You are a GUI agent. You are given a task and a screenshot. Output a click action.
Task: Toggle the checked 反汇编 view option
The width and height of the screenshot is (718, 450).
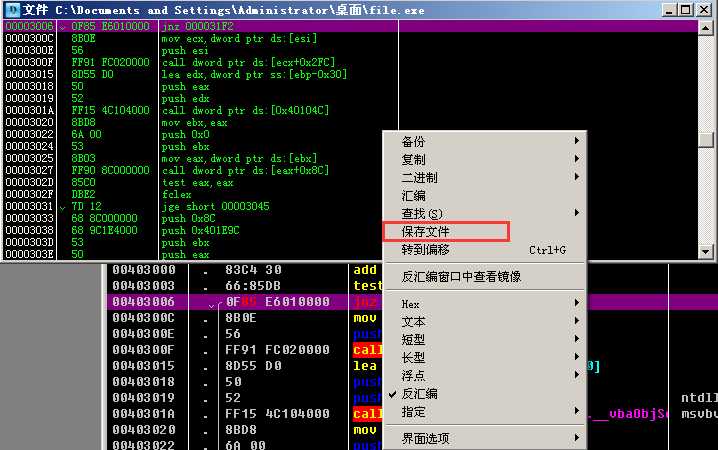pyautogui.click(x=484, y=393)
